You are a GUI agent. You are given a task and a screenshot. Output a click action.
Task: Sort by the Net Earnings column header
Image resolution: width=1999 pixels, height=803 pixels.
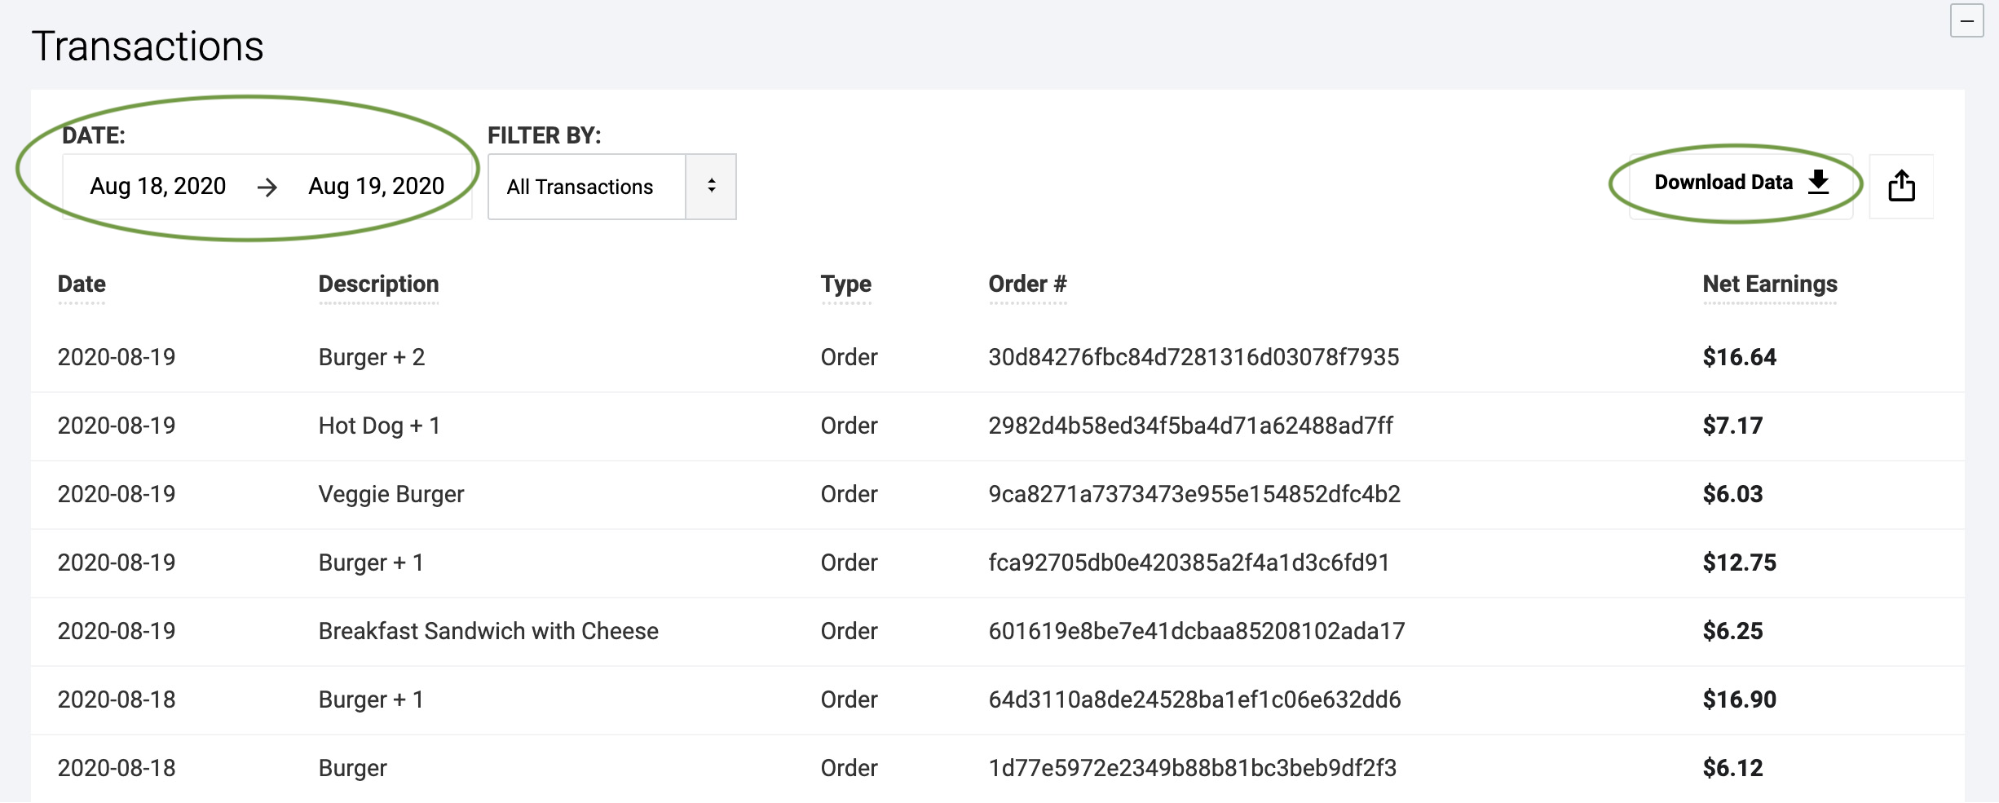1770,284
